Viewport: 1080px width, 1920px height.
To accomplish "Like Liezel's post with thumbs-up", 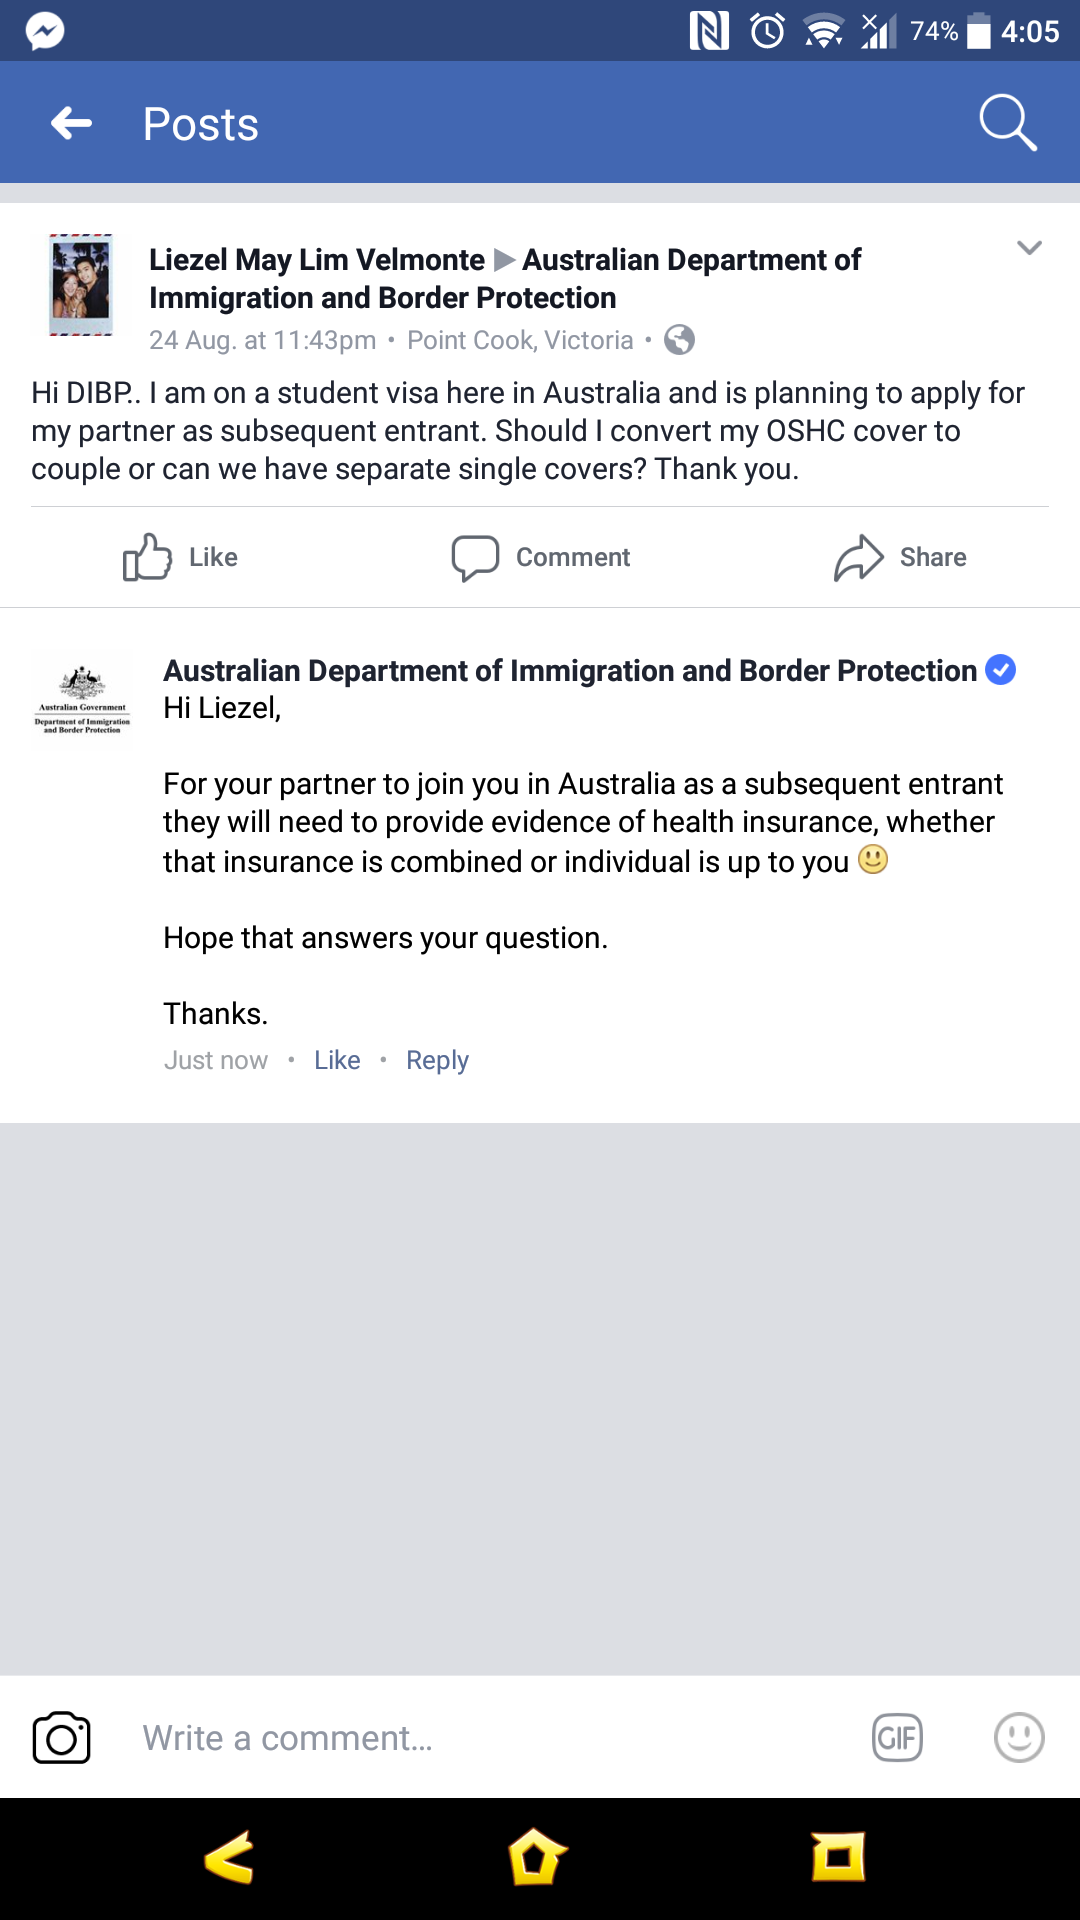I will 180,557.
